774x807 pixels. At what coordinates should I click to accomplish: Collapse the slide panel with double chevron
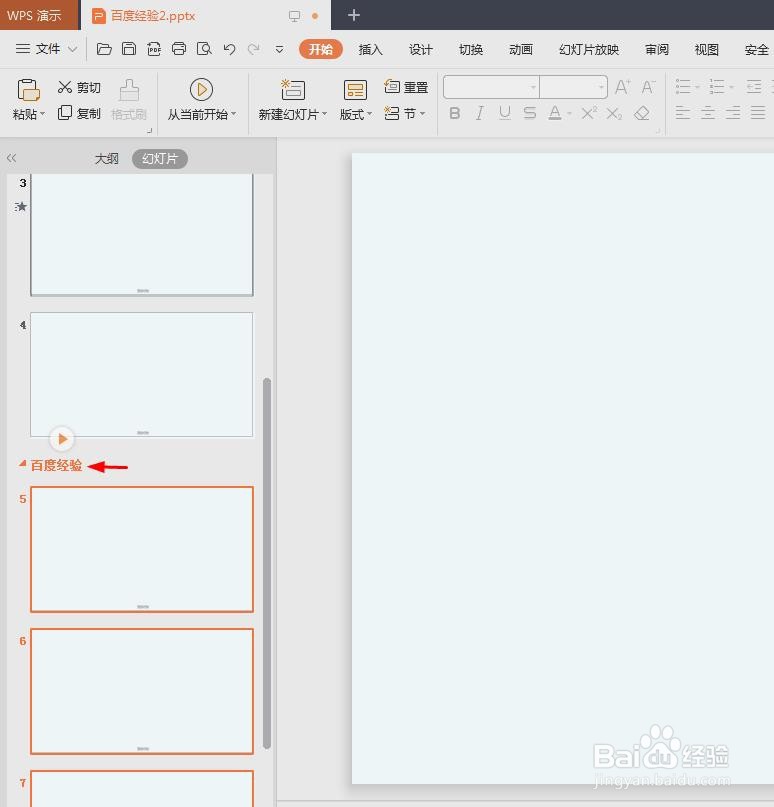[11, 158]
